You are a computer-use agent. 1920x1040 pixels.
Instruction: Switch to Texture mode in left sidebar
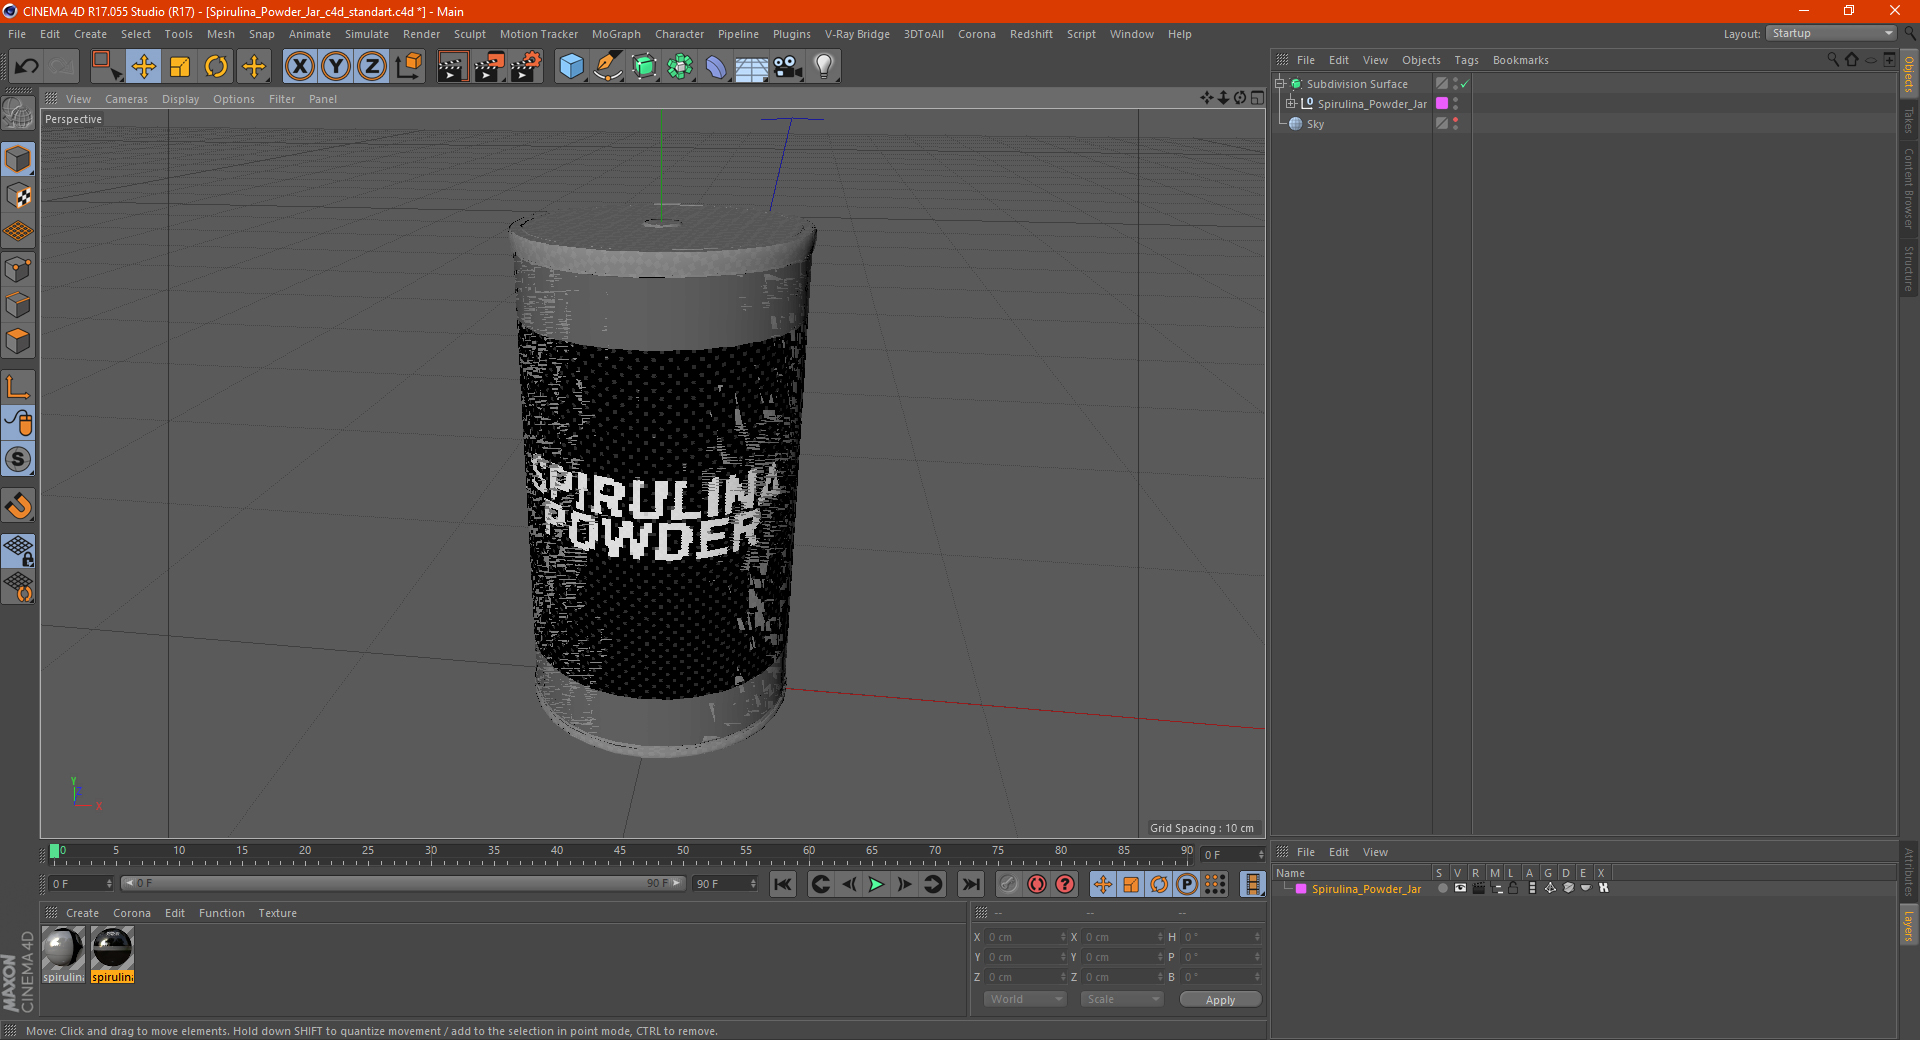tap(18, 196)
